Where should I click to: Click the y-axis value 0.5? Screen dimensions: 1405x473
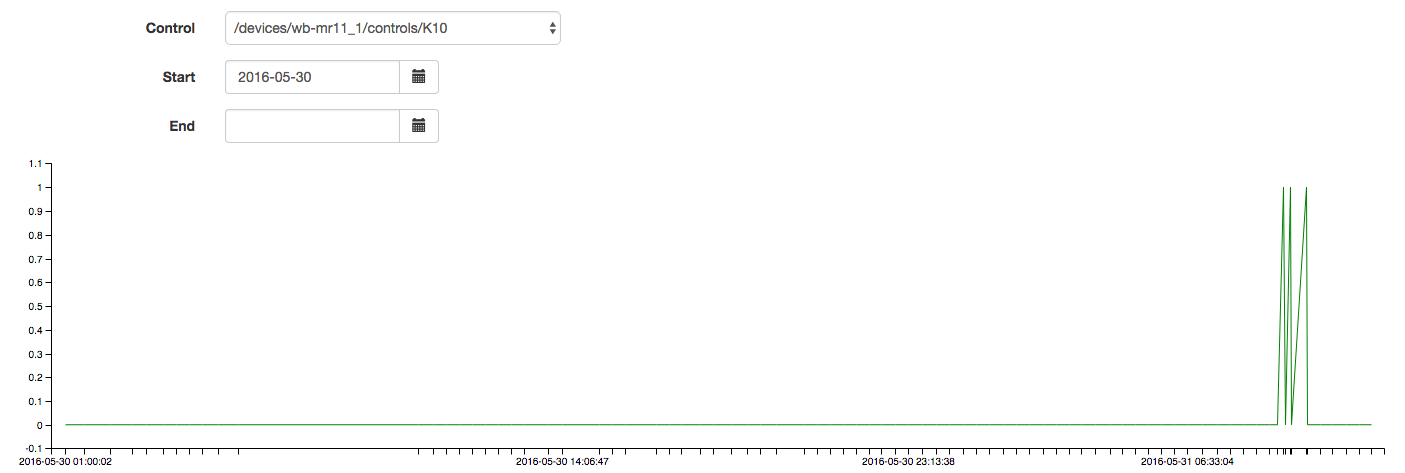click(35, 307)
